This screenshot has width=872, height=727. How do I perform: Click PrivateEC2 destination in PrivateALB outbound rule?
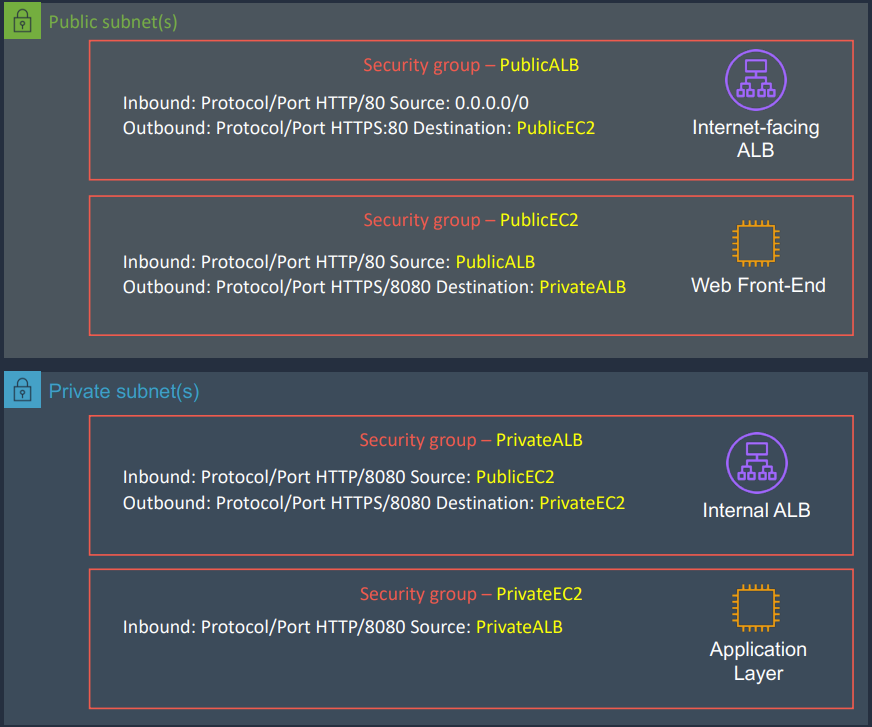(582, 503)
